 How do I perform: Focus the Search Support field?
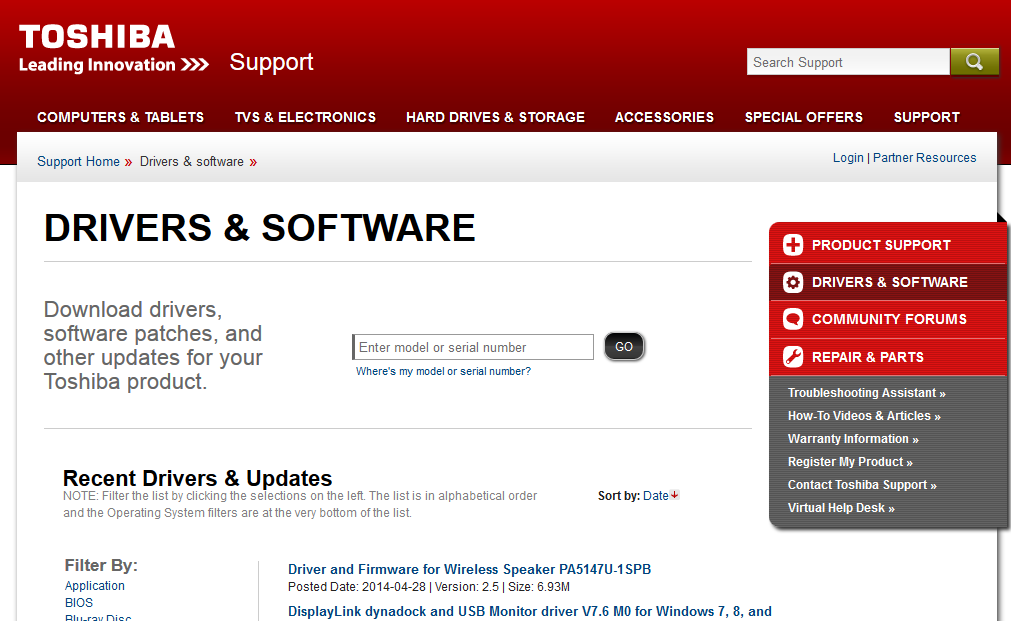click(x=848, y=62)
